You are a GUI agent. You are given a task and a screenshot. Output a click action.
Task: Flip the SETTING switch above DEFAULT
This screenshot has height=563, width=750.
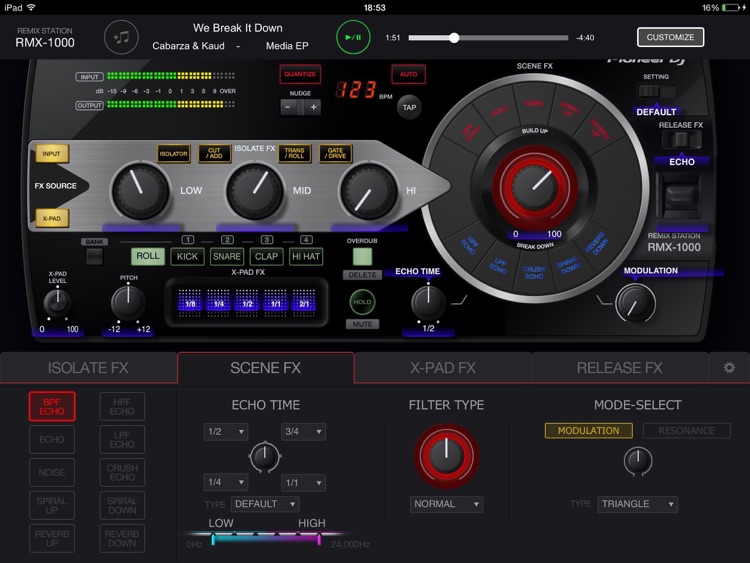[x=656, y=91]
